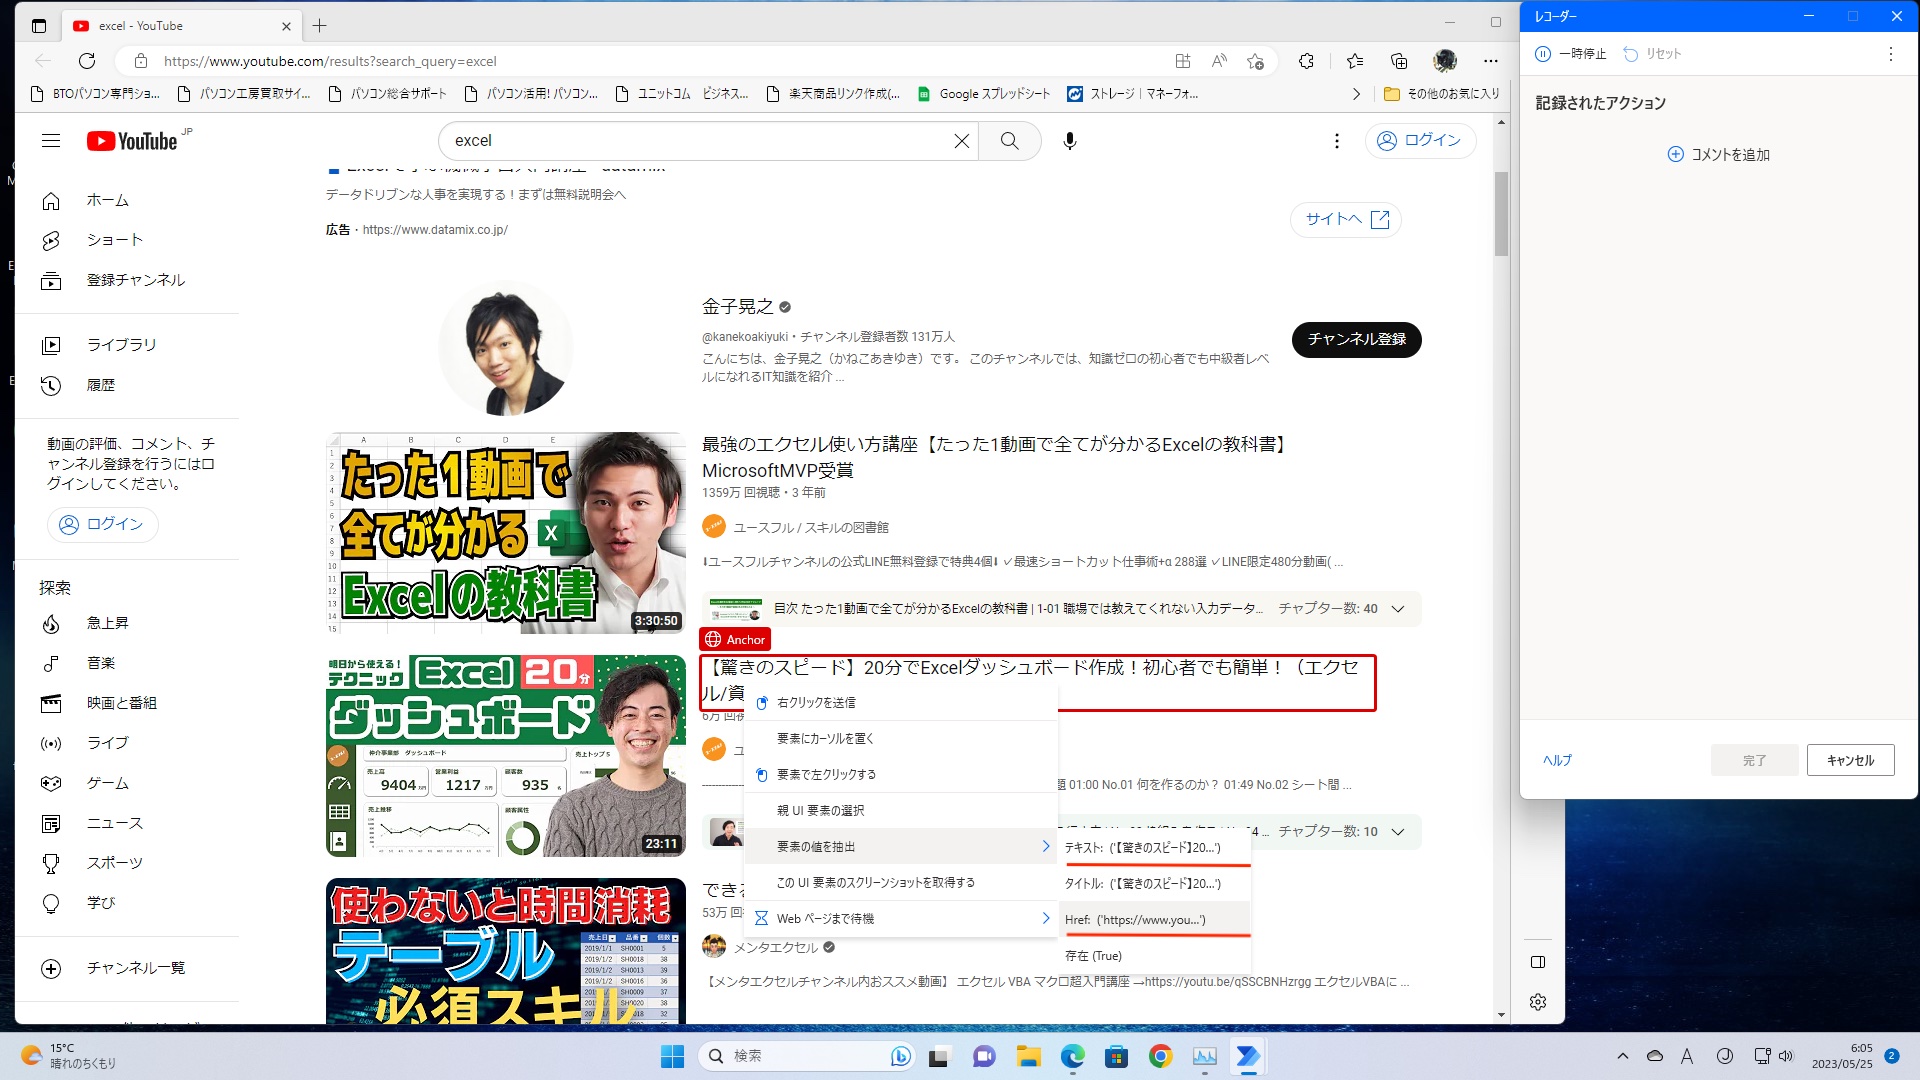Click the microphone voice search icon

[x=1071, y=141]
